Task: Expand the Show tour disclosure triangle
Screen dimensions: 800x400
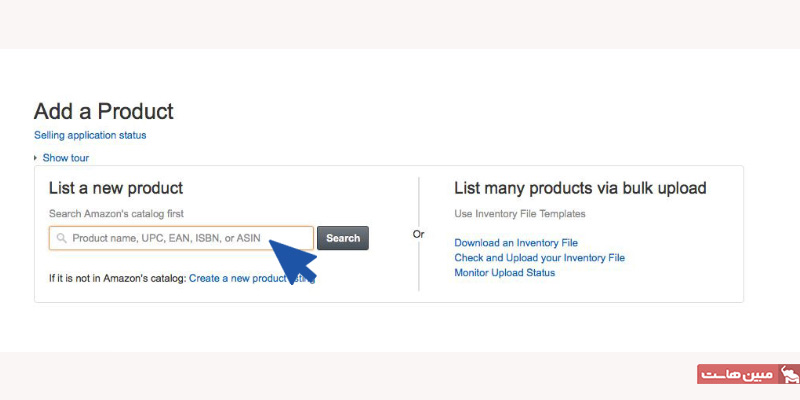Action: (36, 158)
